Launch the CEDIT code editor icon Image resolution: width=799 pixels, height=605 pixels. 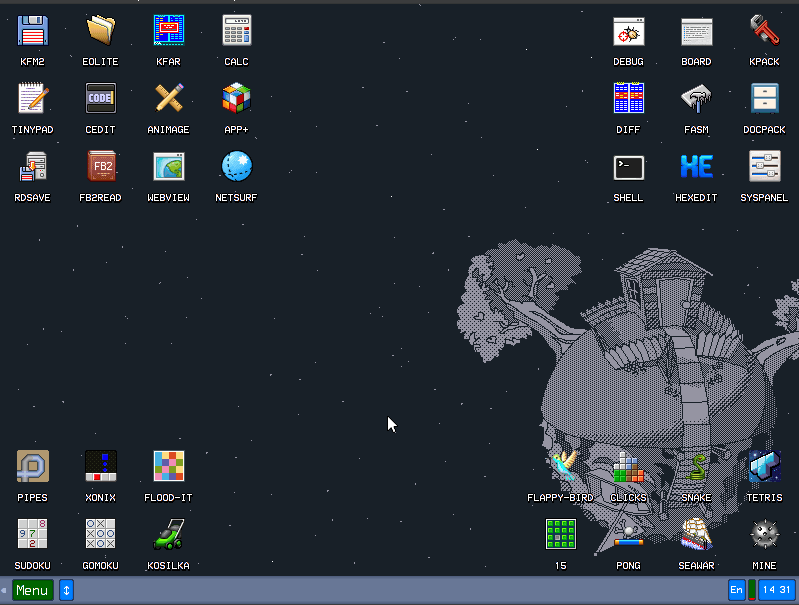tap(100, 98)
